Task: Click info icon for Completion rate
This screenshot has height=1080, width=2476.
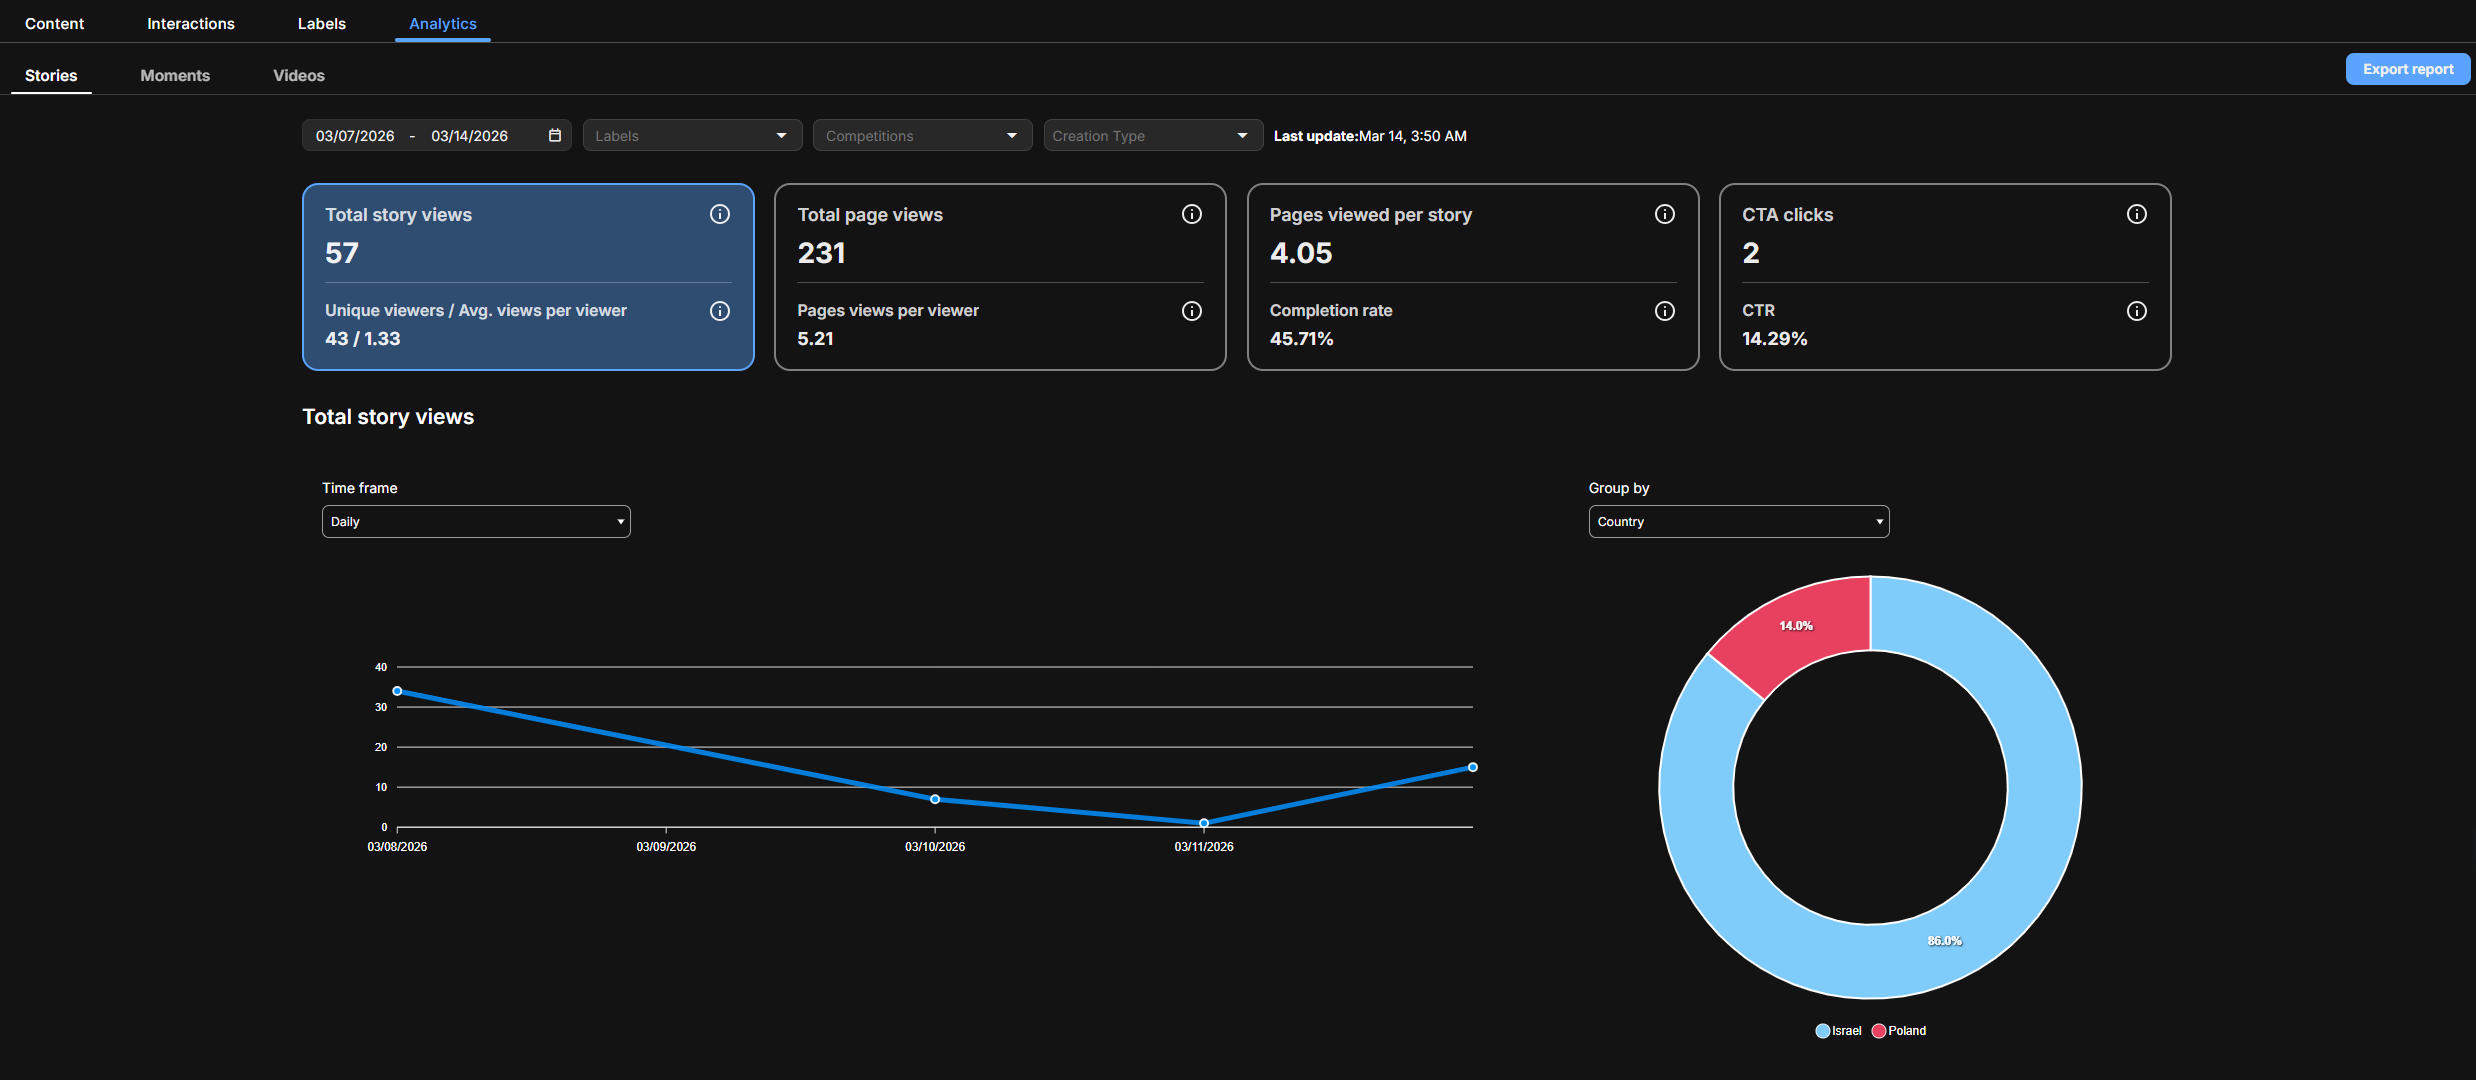Action: pos(1665,311)
